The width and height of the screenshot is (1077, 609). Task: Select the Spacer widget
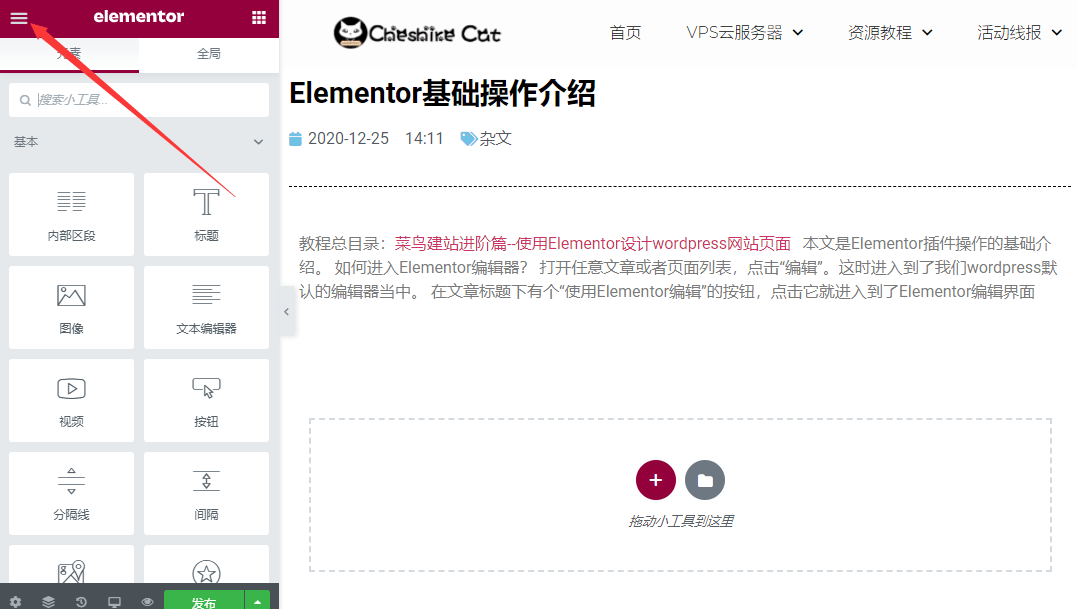pyautogui.click(x=205, y=492)
